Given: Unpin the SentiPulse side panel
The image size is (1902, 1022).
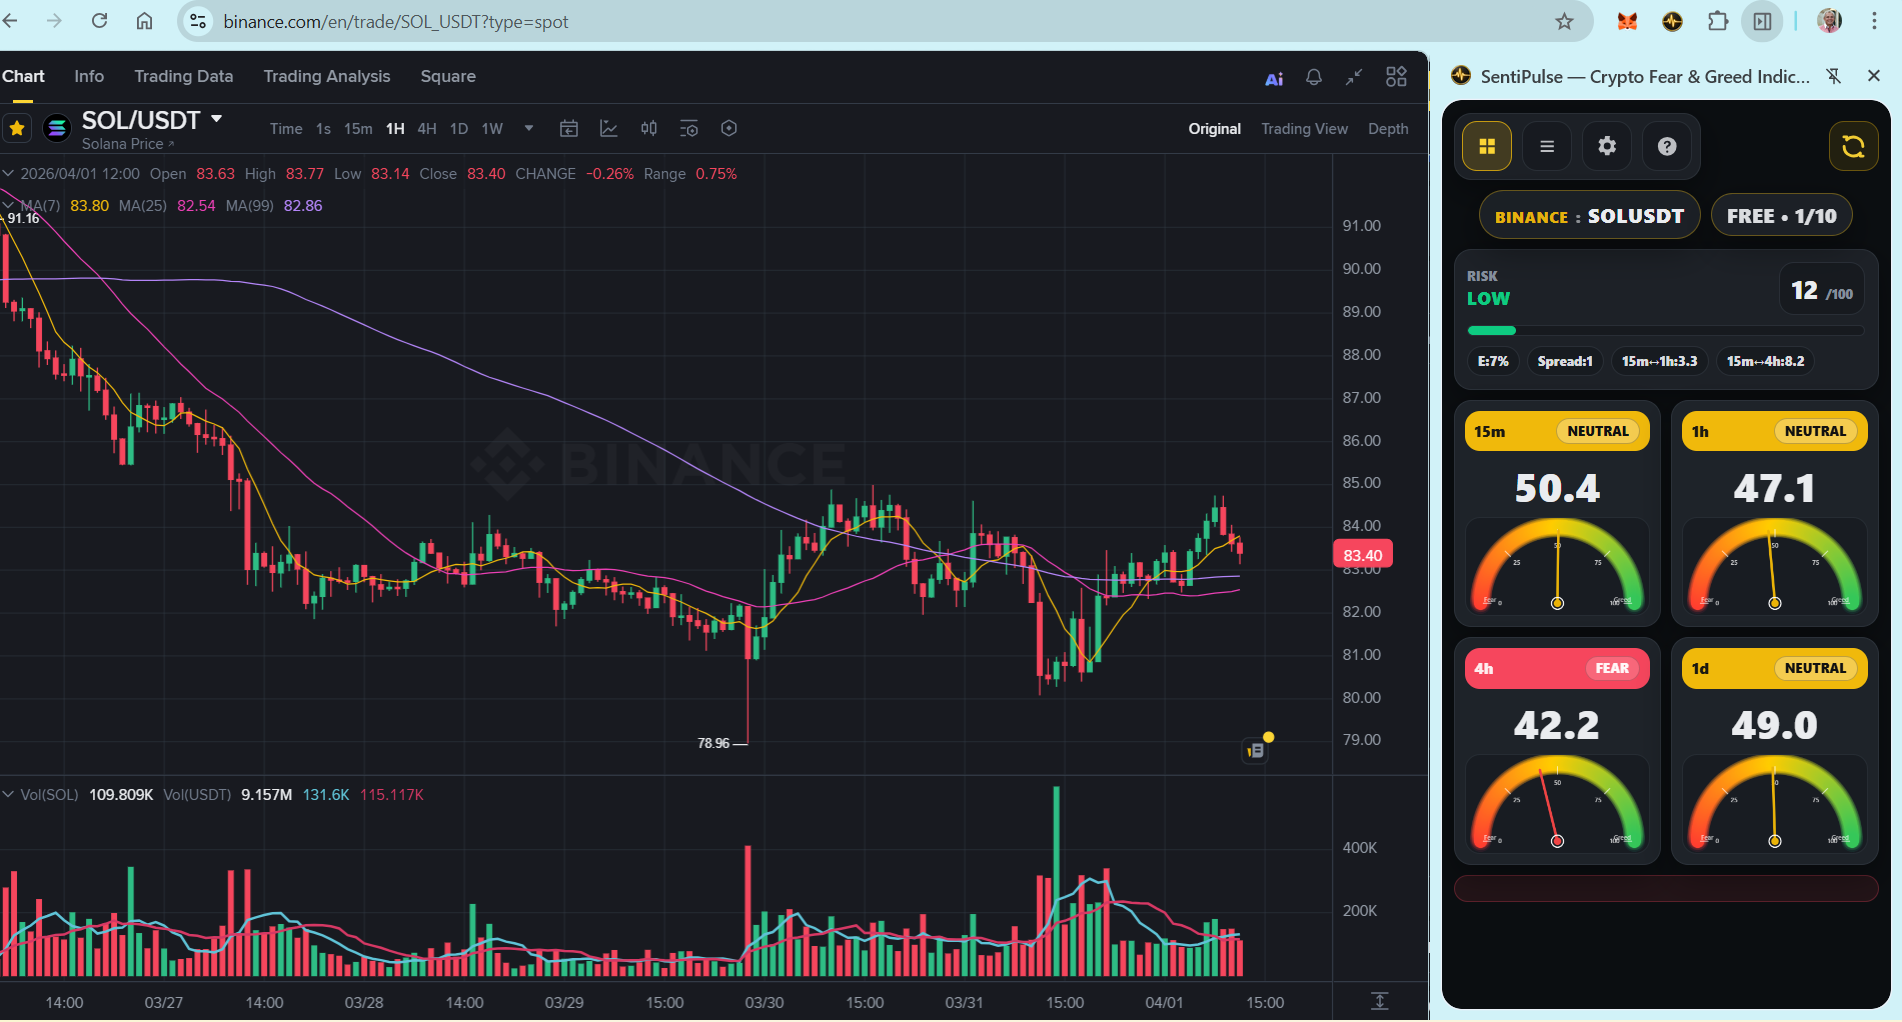Looking at the screenshot, I should [1834, 76].
